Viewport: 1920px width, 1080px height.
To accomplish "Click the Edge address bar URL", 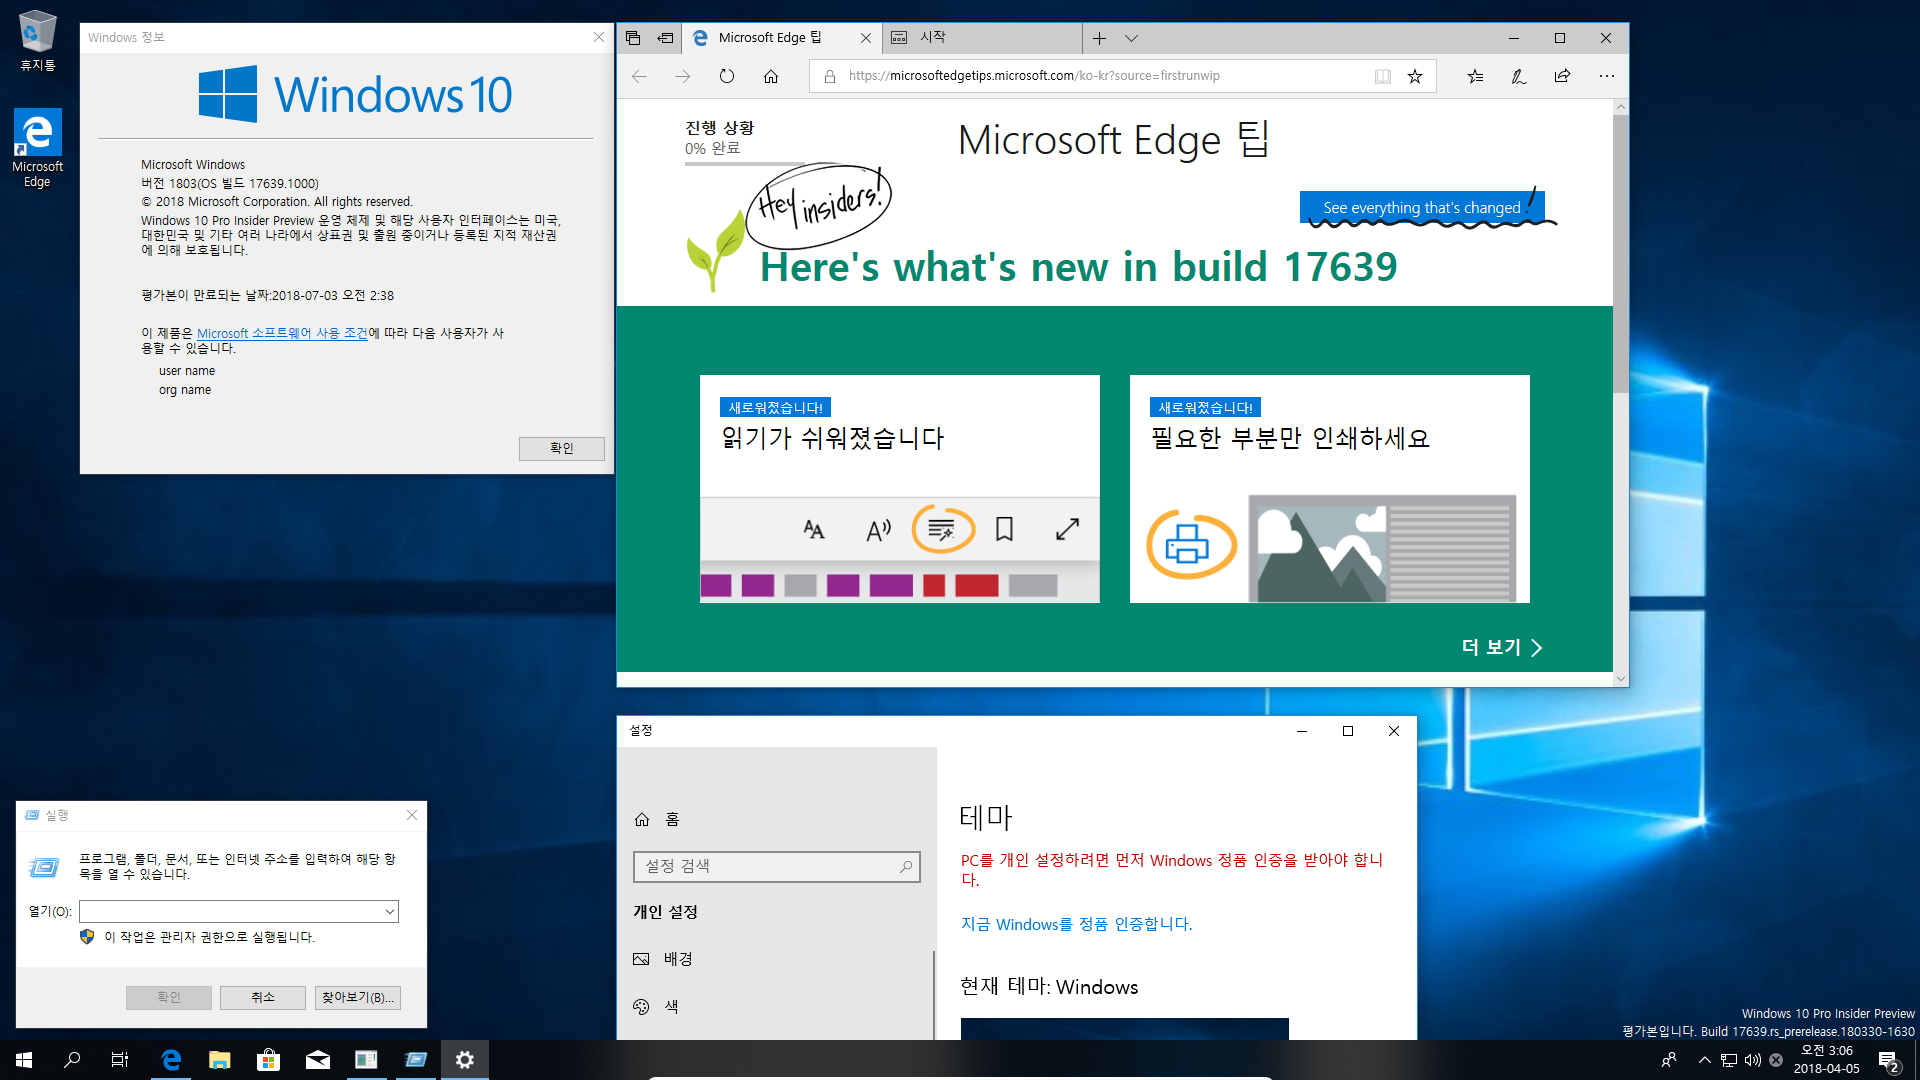I will click(1034, 76).
